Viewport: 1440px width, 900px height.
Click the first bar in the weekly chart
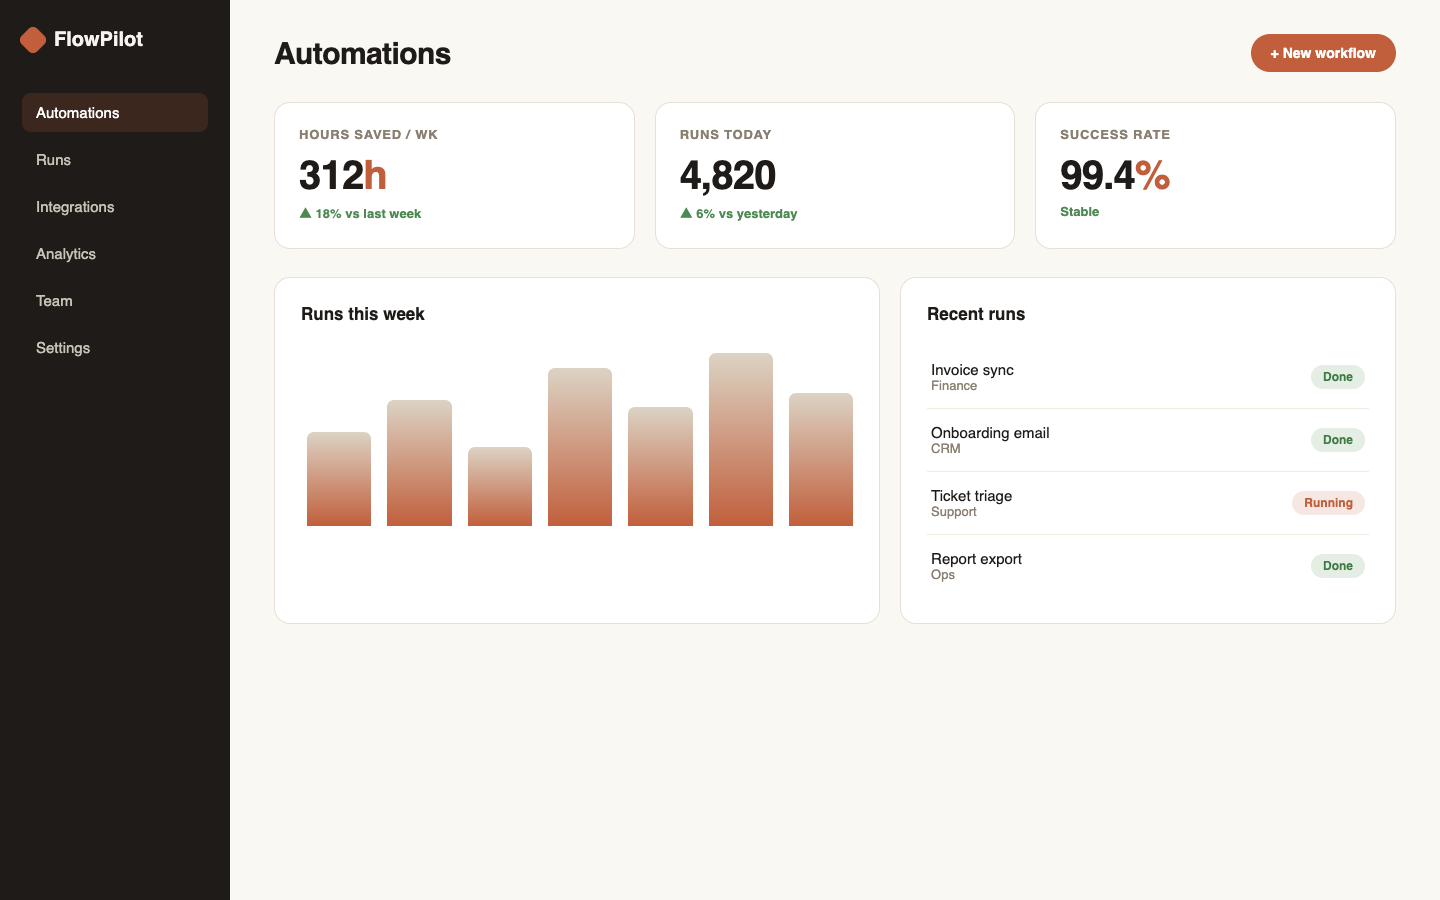point(339,479)
